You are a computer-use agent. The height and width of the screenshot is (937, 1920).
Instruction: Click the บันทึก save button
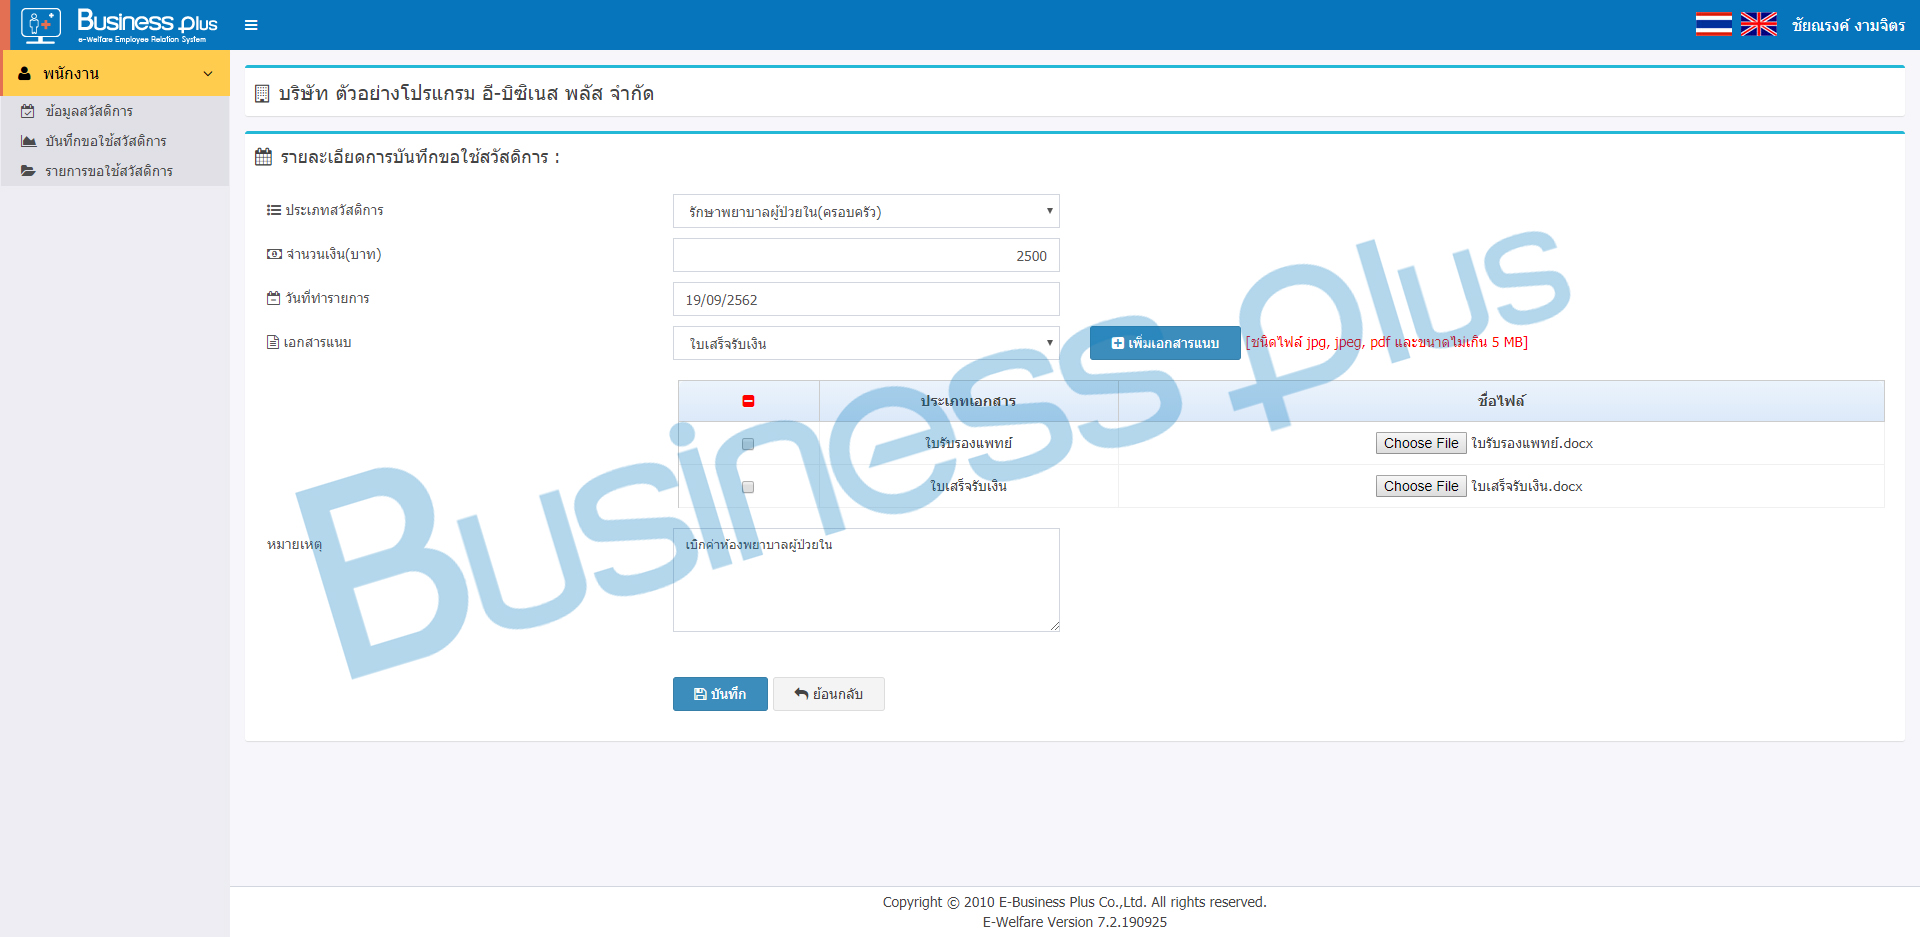[x=720, y=694]
